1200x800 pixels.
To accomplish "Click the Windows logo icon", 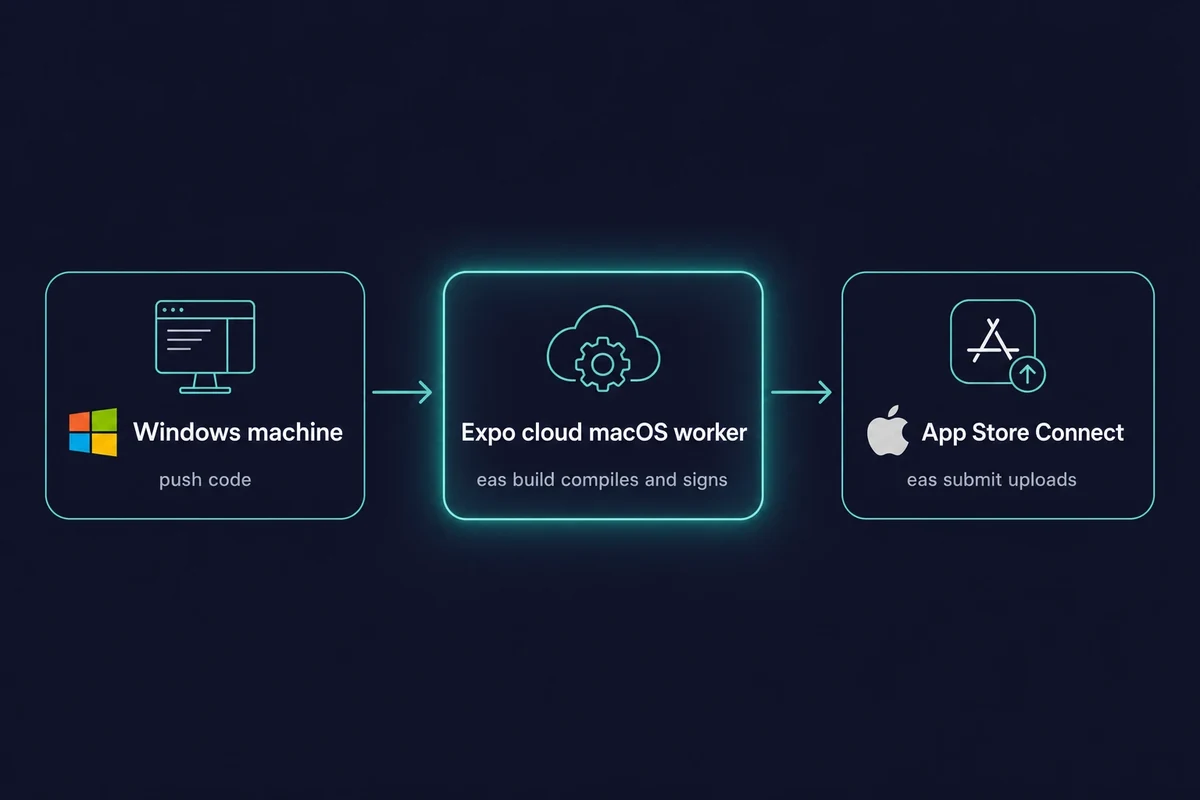I will click(93, 432).
